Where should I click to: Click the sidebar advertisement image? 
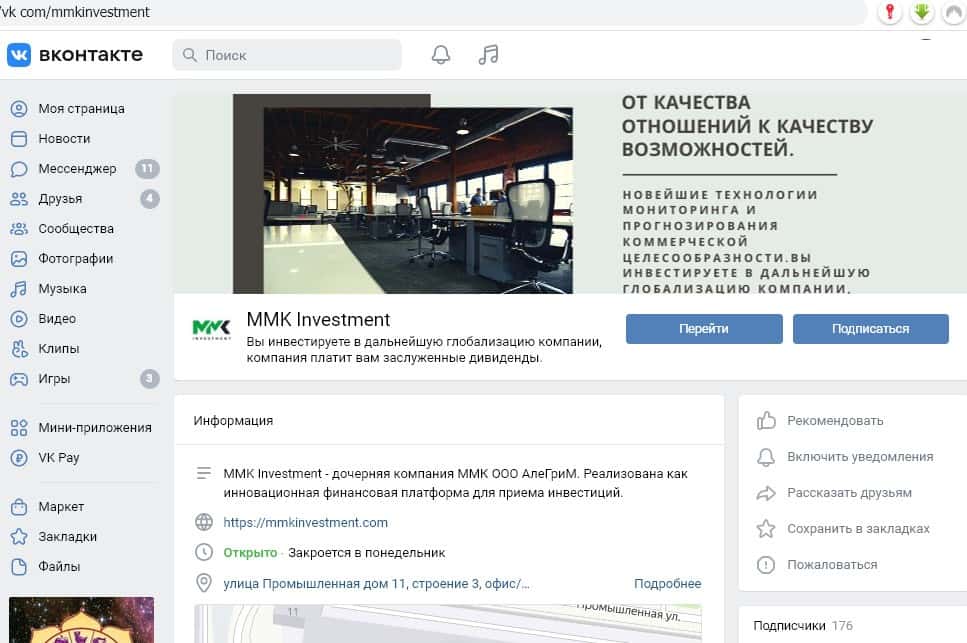[81, 620]
